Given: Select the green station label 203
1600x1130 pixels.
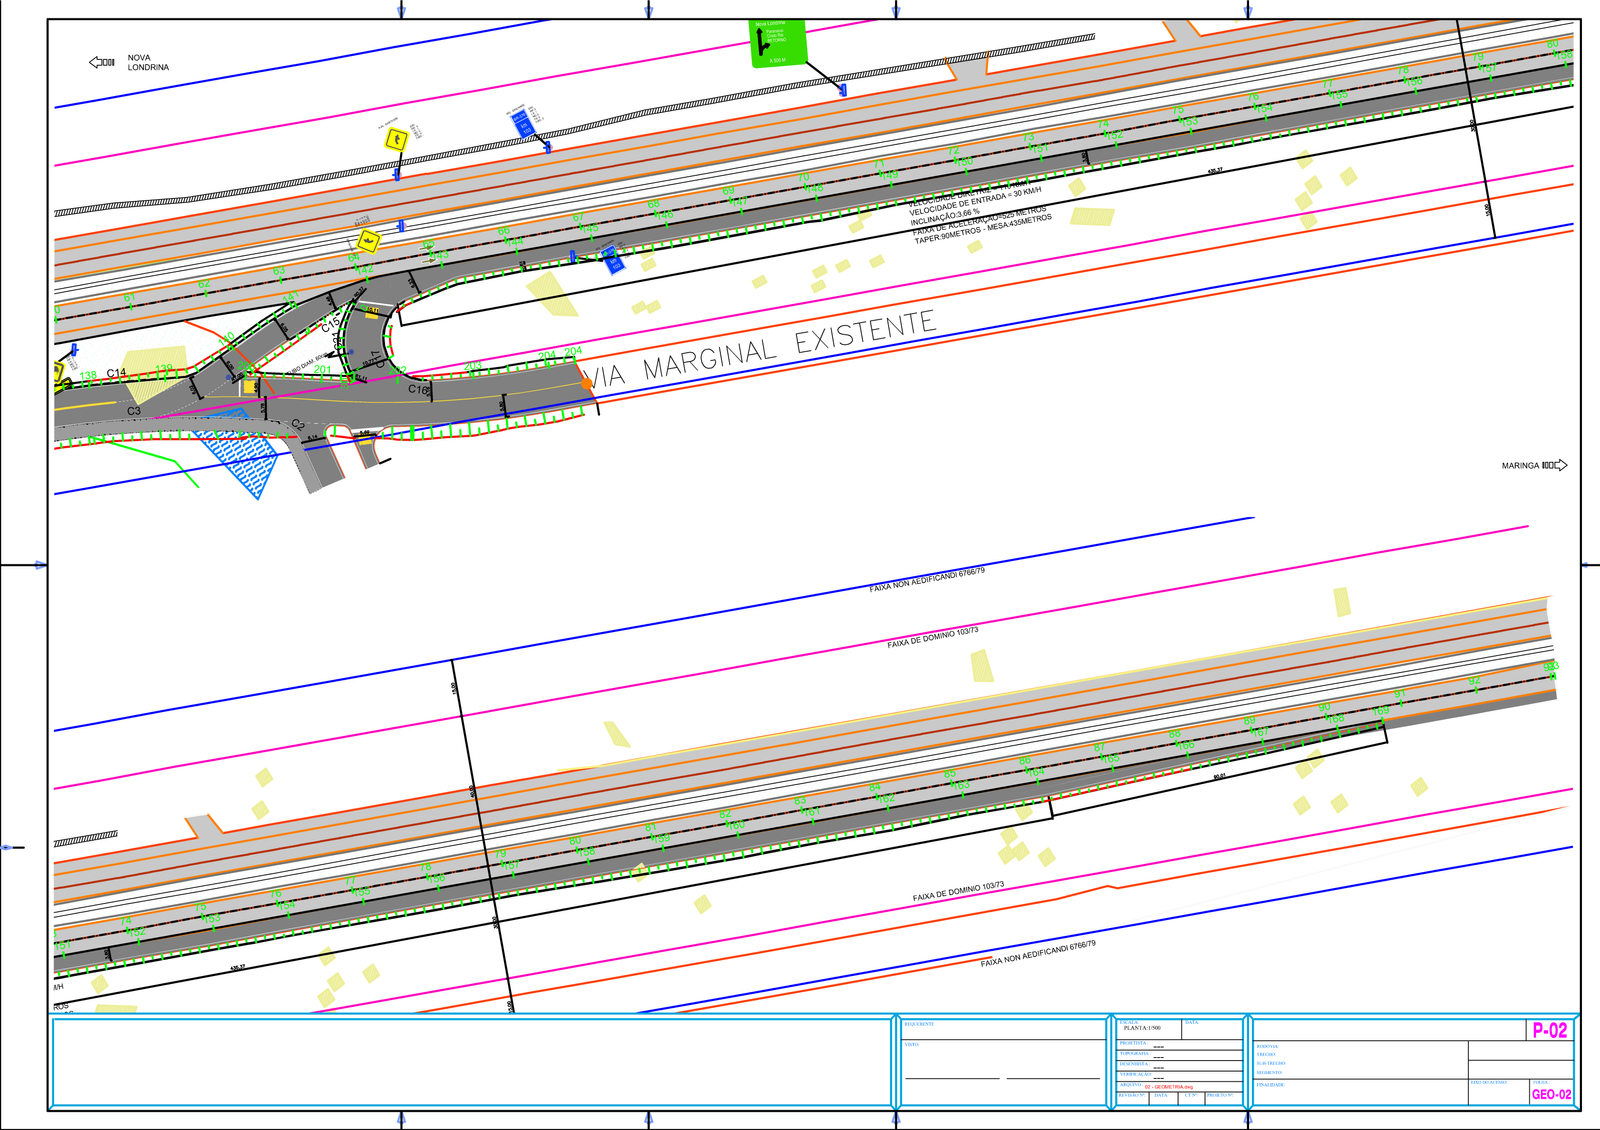Looking at the screenshot, I should (473, 366).
